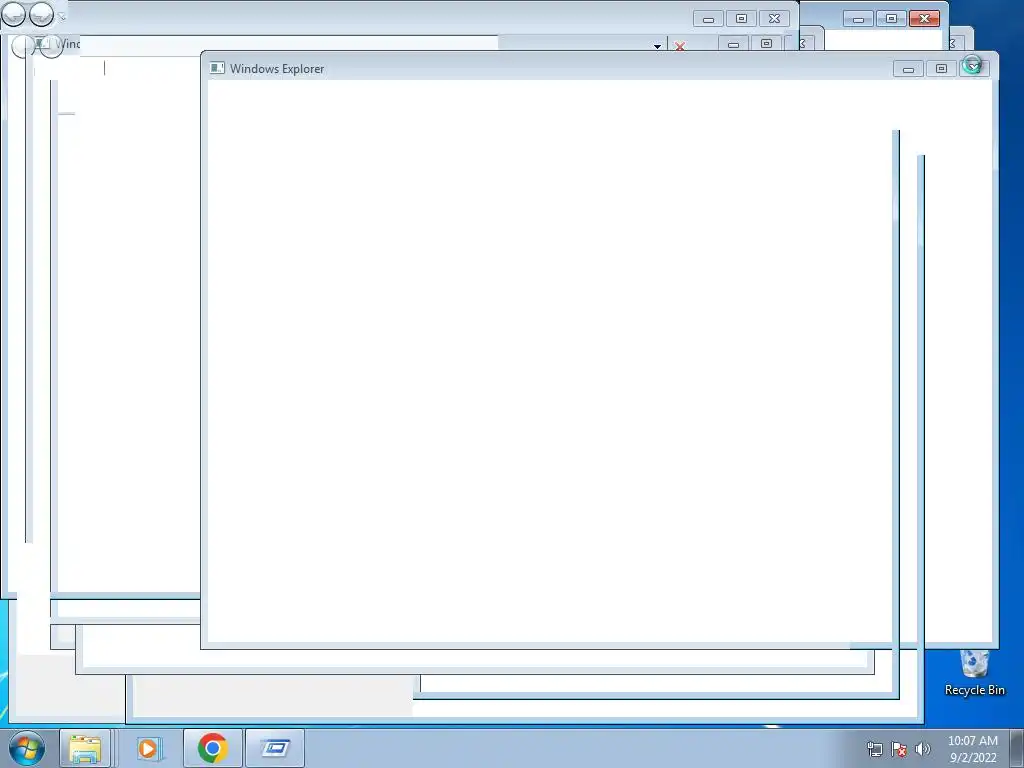Launch Windows Media Player from taskbar
The height and width of the screenshot is (768, 1024).
(148, 748)
